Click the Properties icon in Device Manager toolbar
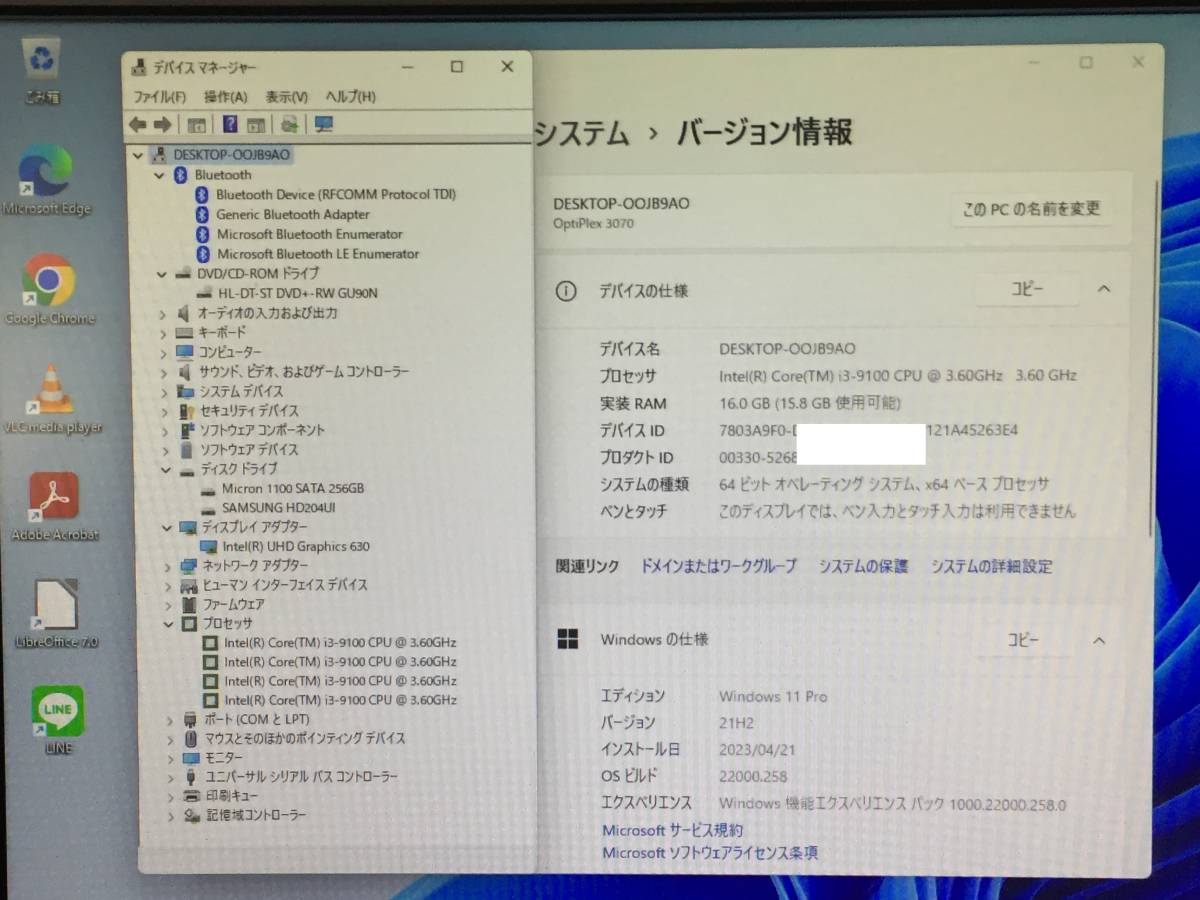 [x=196, y=124]
